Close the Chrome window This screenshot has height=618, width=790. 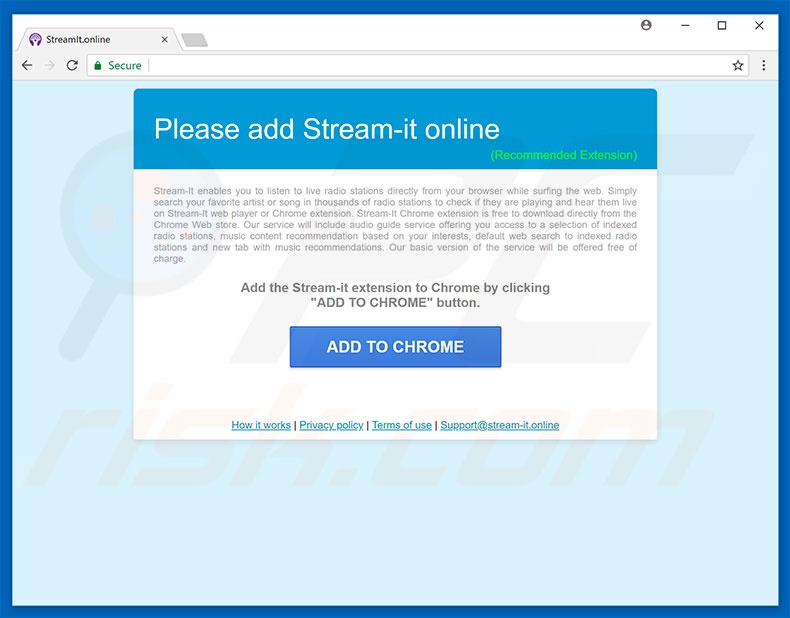pyautogui.click(x=759, y=25)
